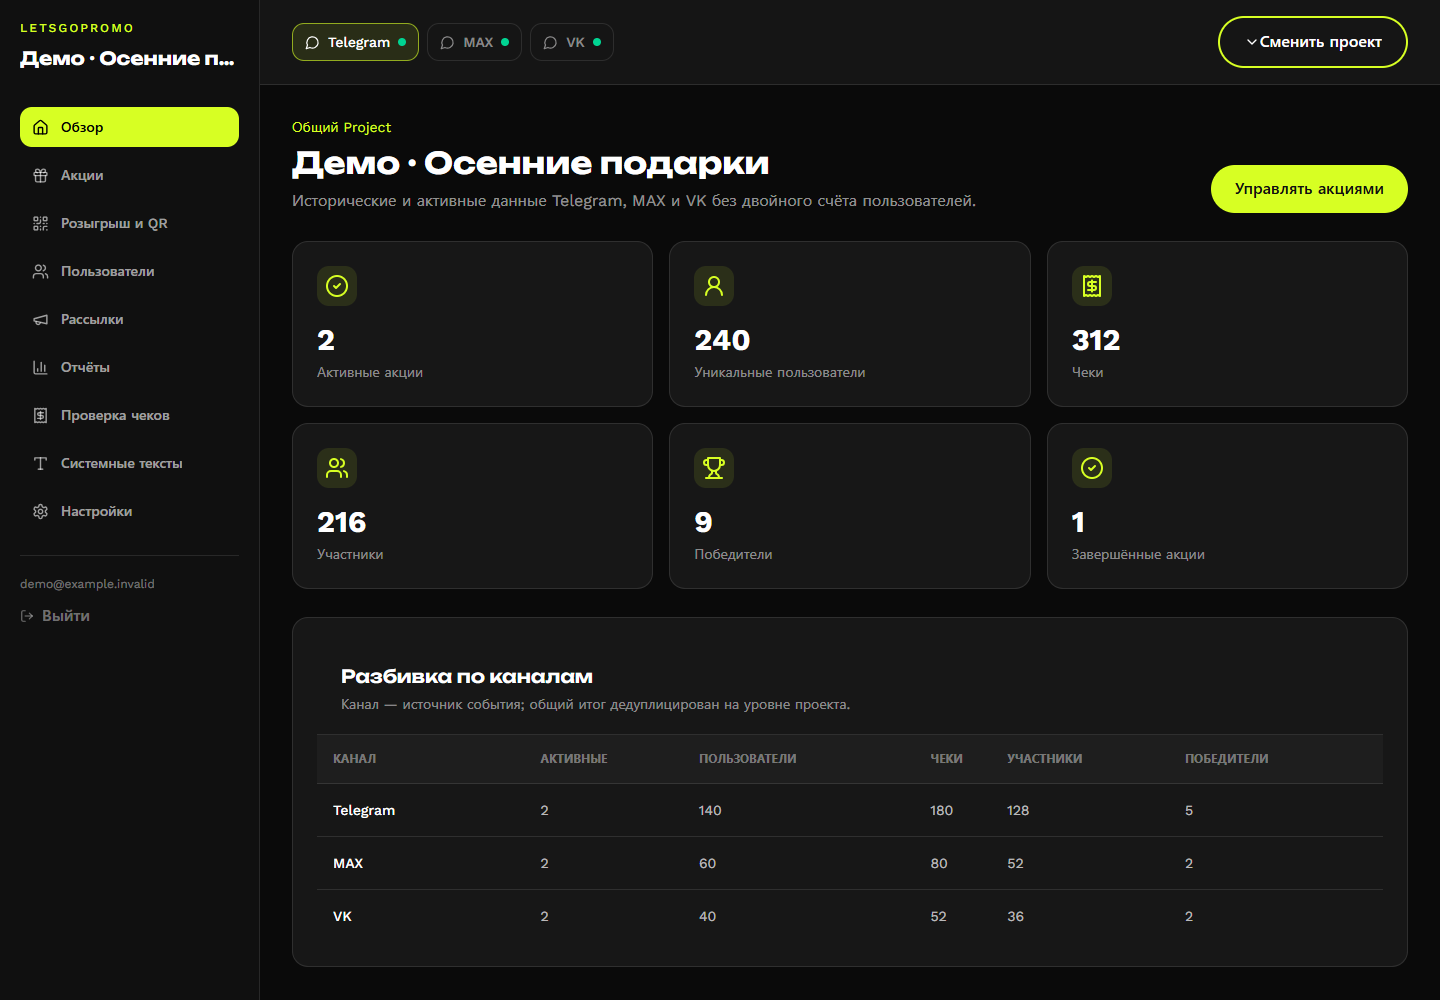Click the 312 Чеки card
Viewport: 1440px width, 1000px height.
pyautogui.click(x=1227, y=324)
